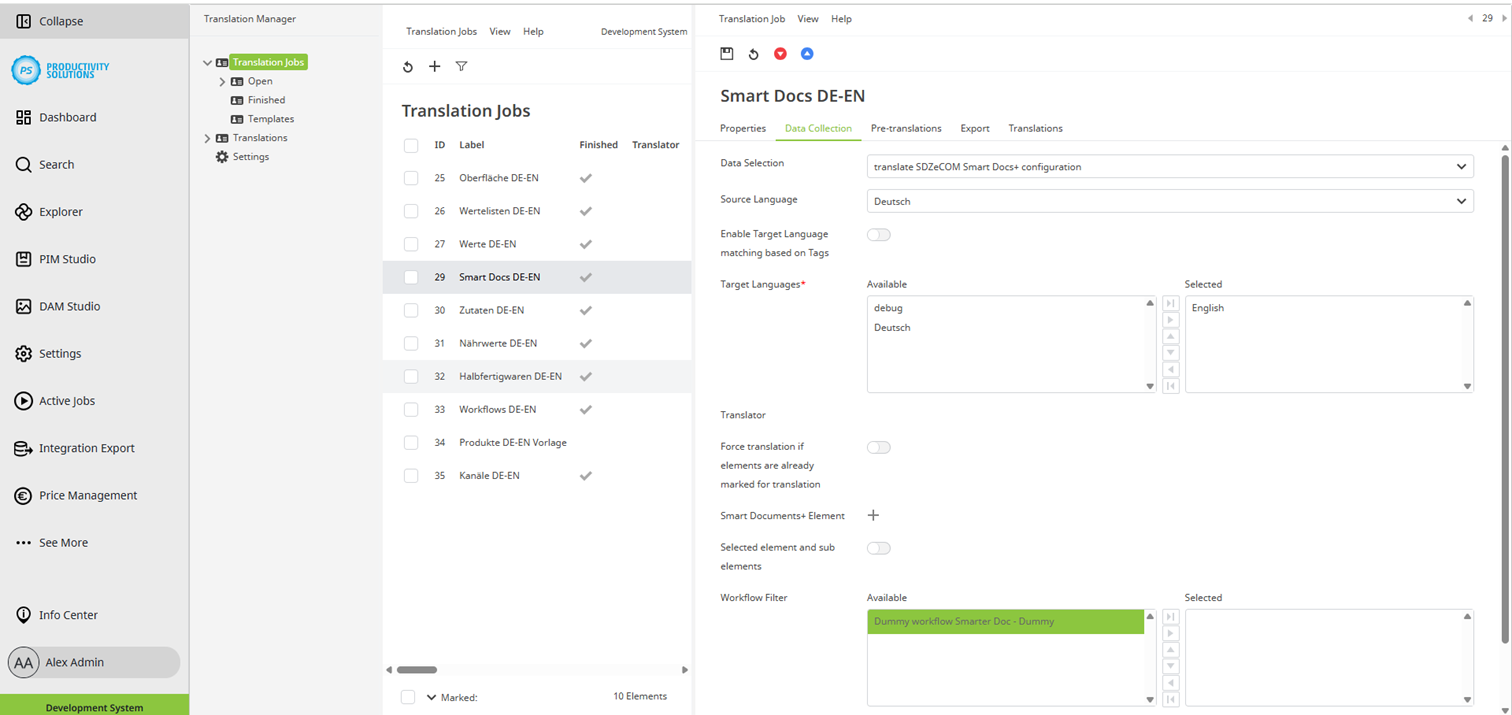
Task: Switch to the Pre-translations tab
Action: 905,128
